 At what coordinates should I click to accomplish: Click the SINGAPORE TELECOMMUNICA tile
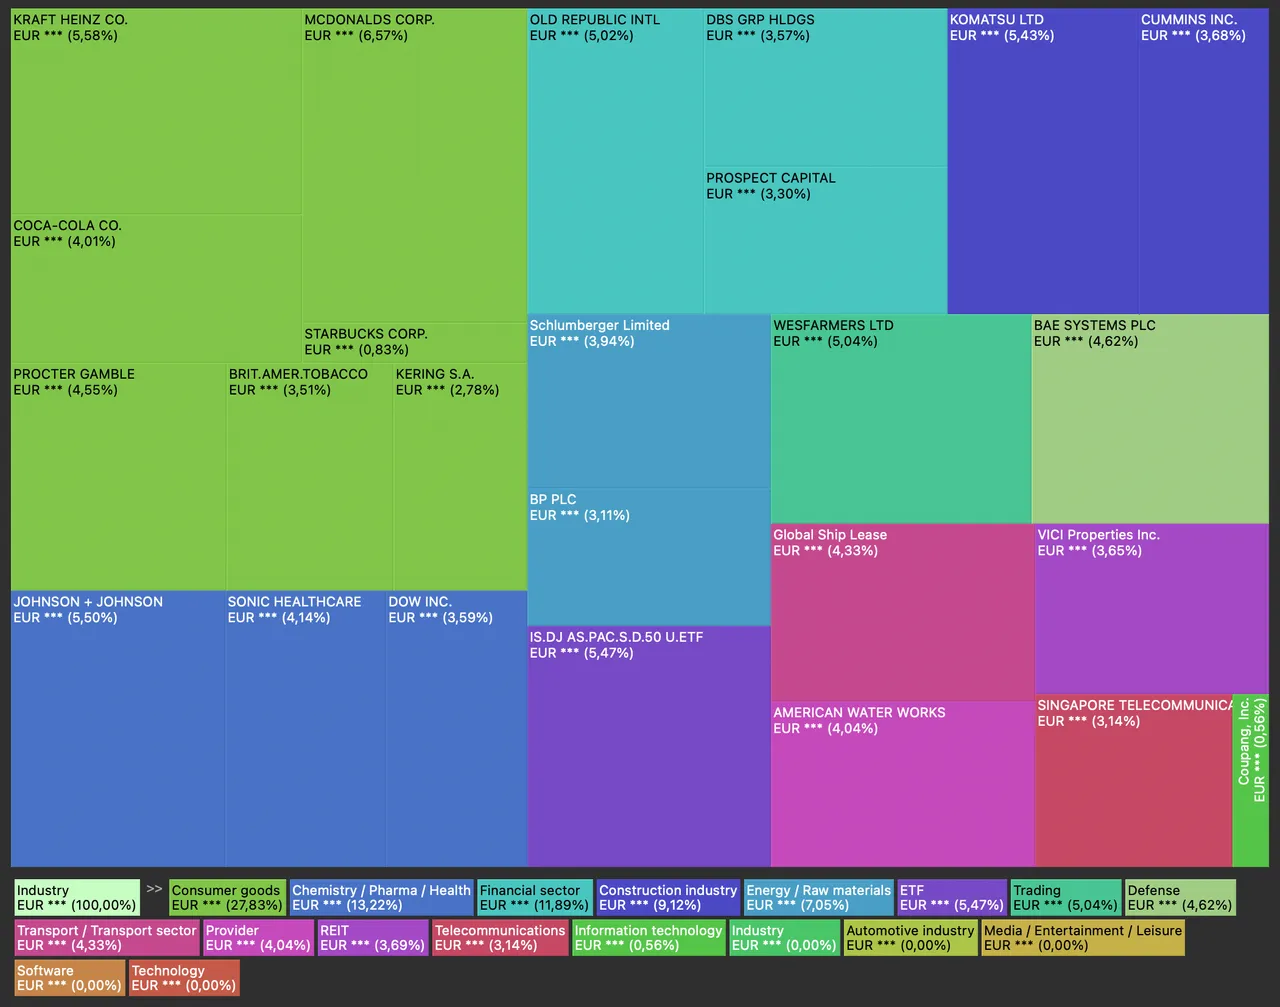pyautogui.click(x=1134, y=780)
